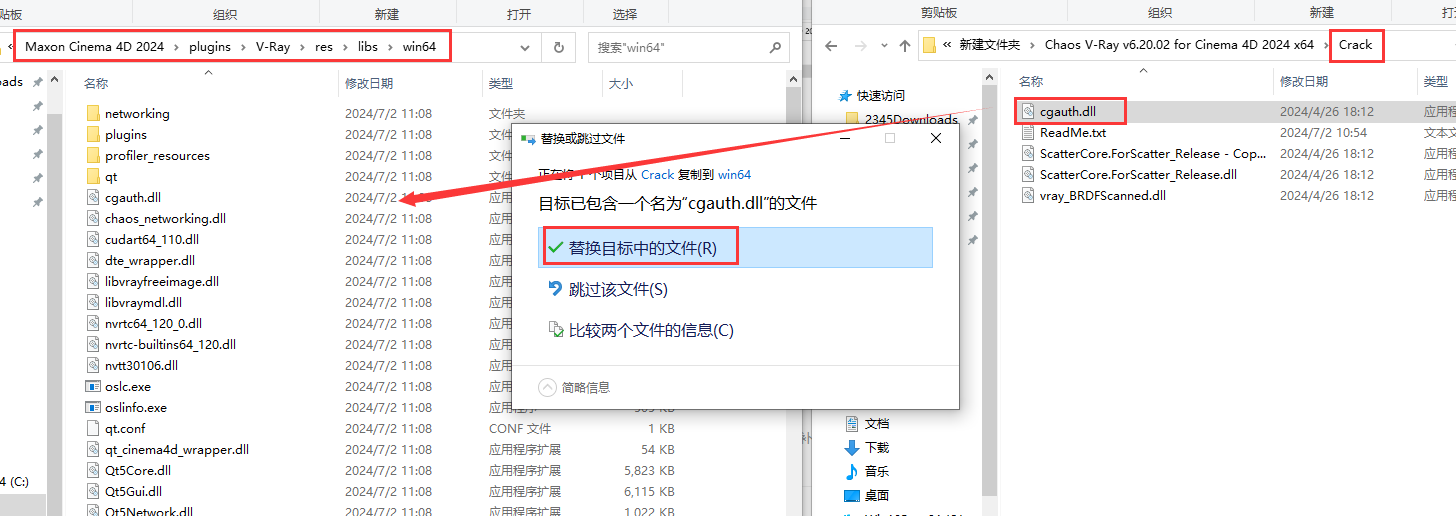This screenshot has height=516, width=1456.
Task: Select the 新建文件夹 breadcrumb
Action: (x=989, y=45)
